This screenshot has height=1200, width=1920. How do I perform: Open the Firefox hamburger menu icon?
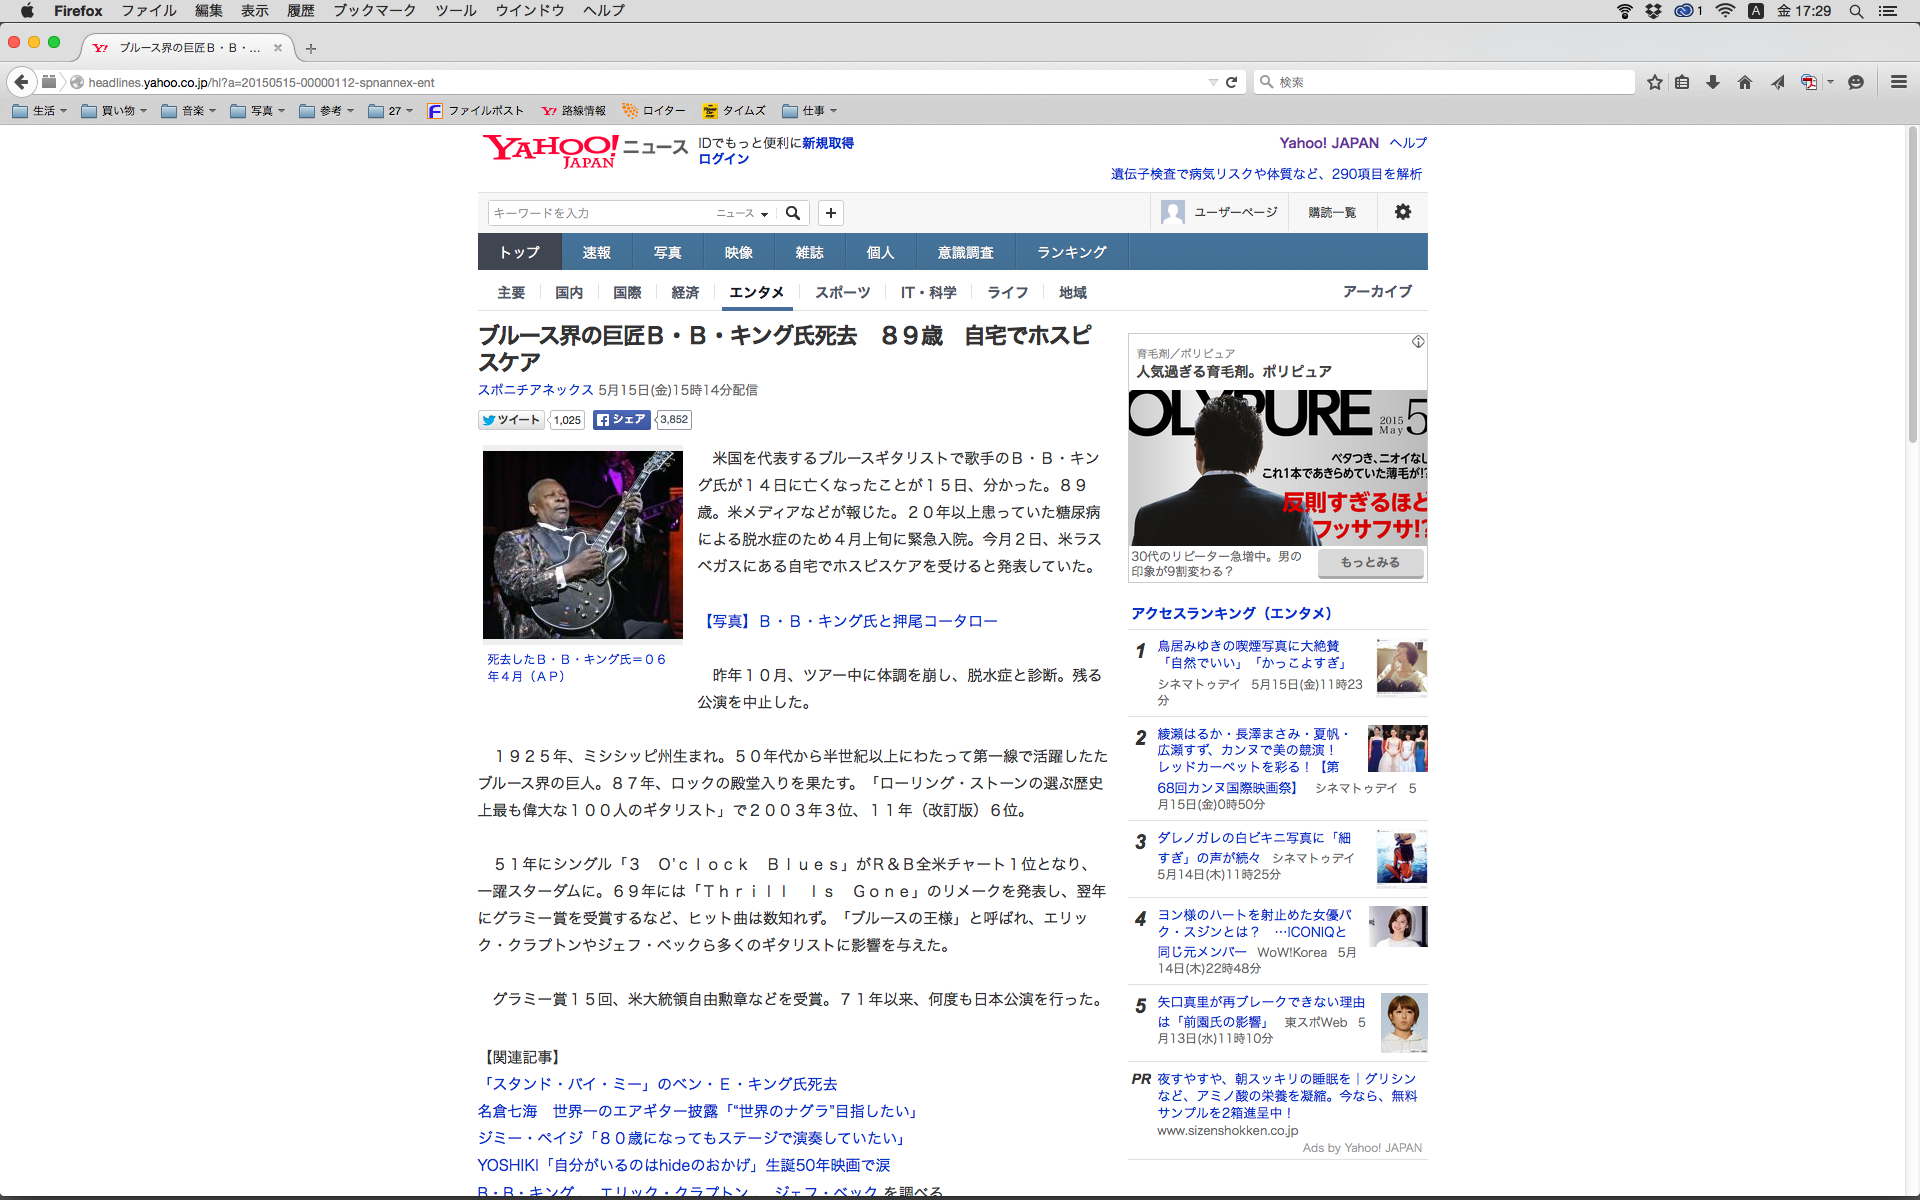tap(1898, 82)
